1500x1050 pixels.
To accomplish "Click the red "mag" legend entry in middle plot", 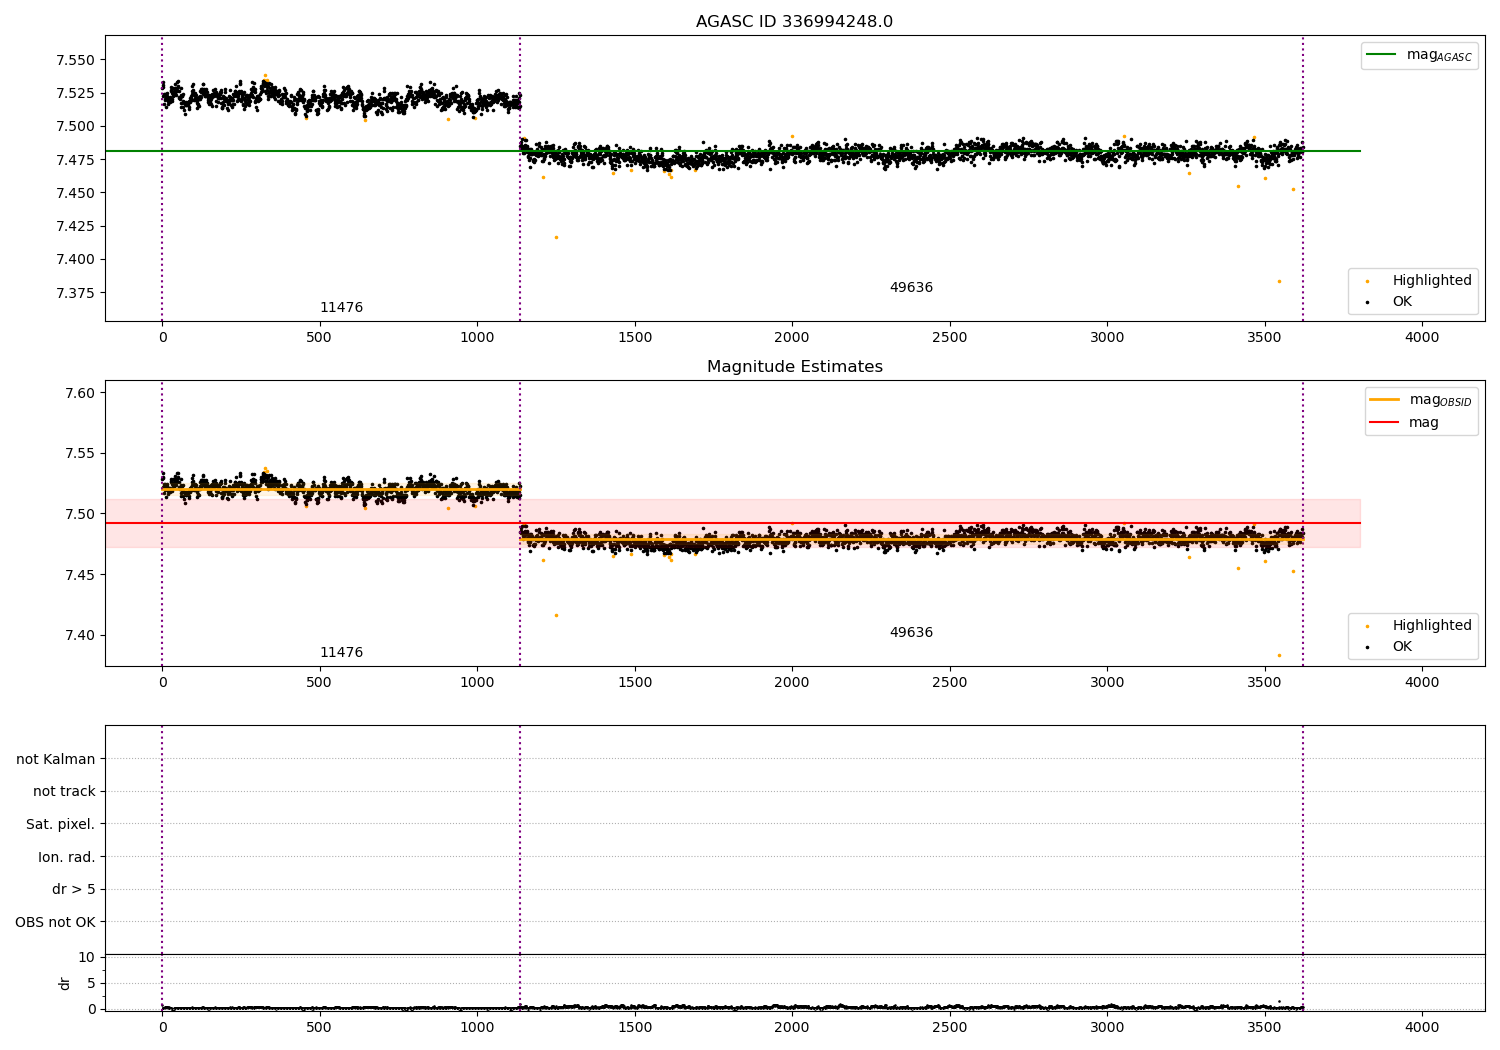I will tap(1424, 423).
